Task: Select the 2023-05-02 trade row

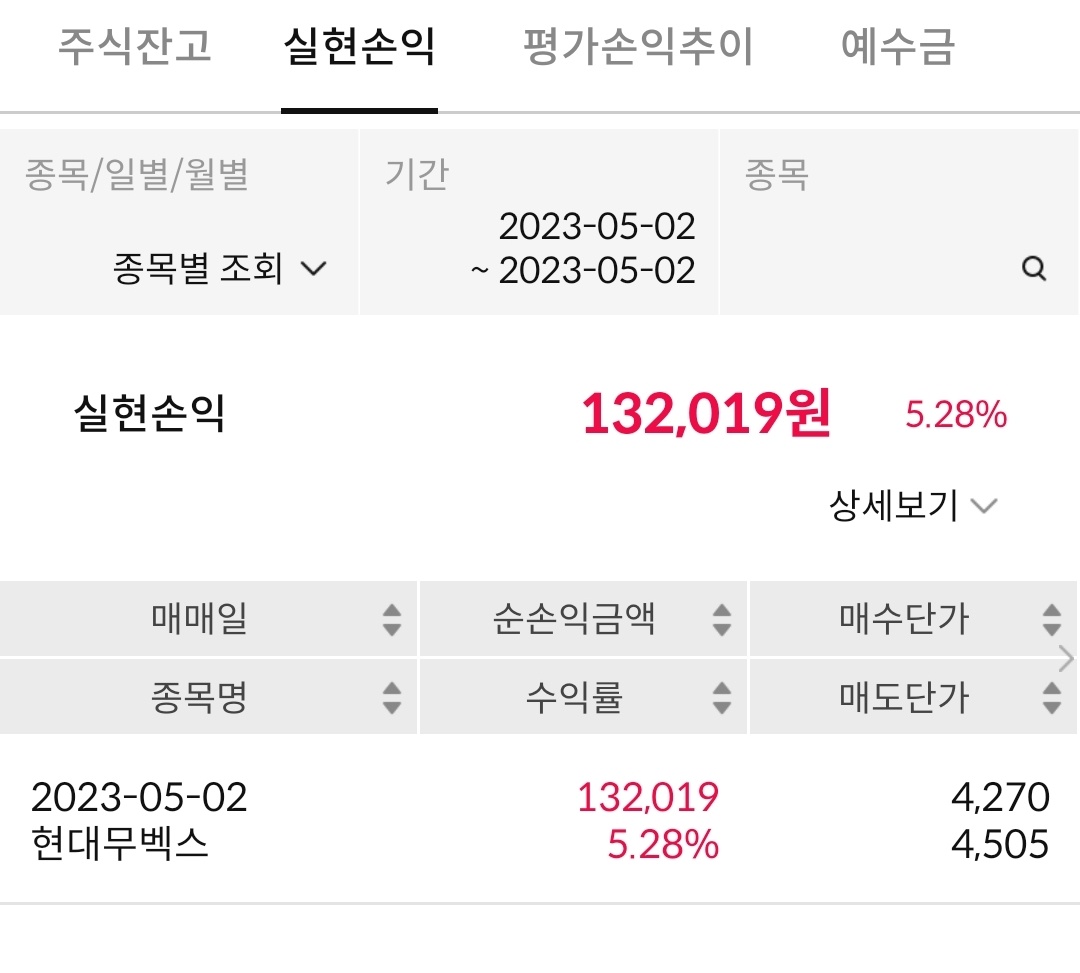Action: tap(540, 819)
